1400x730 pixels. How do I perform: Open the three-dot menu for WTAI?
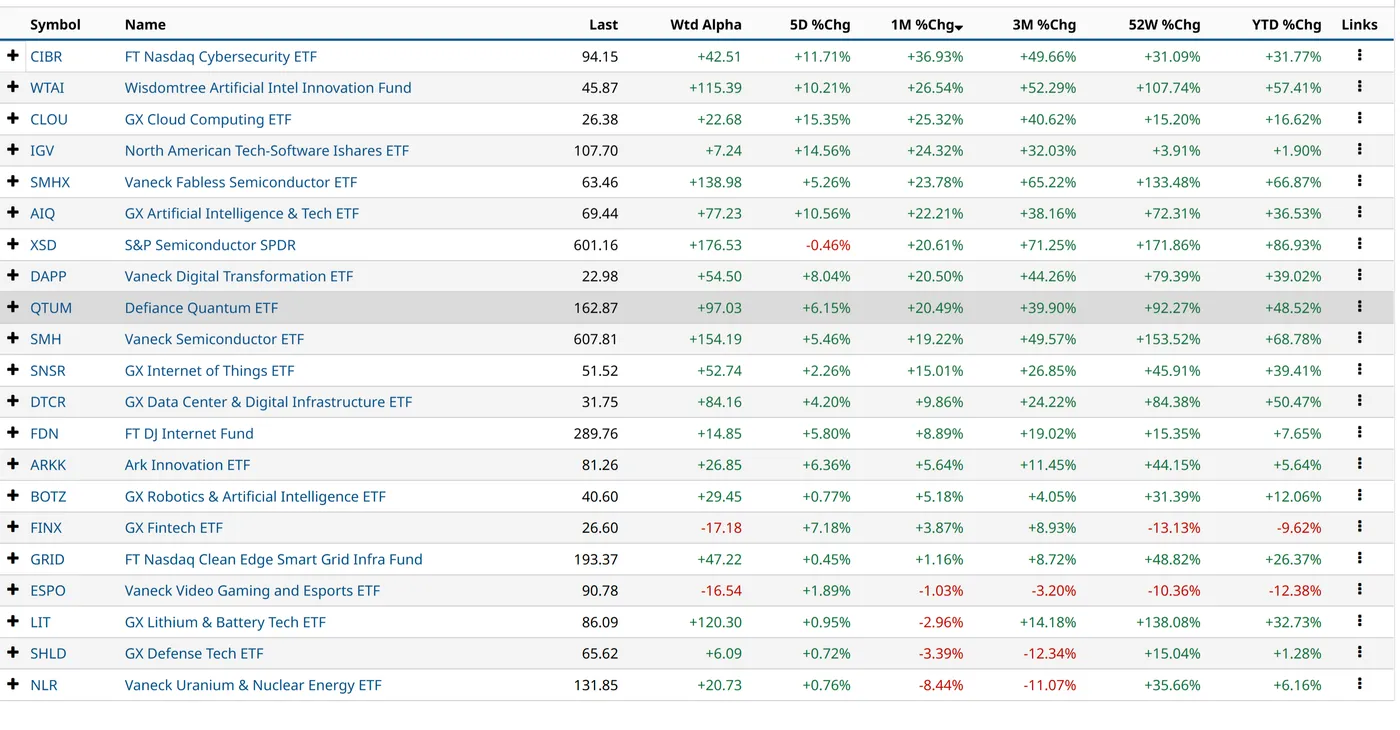pyautogui.click(x=1359, y=87)
